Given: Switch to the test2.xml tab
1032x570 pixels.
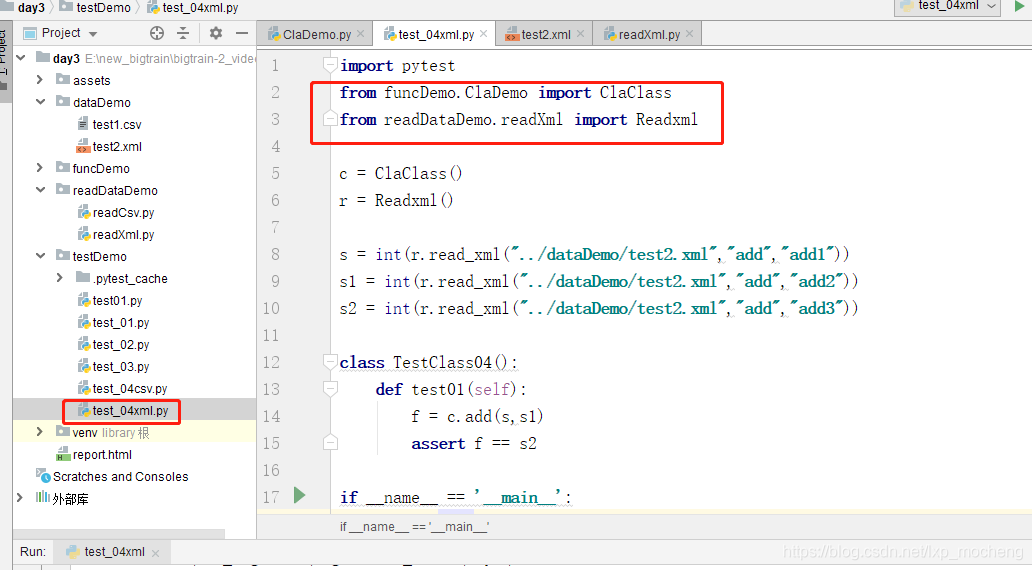Looking at the screenshot, I should point(545,34).
